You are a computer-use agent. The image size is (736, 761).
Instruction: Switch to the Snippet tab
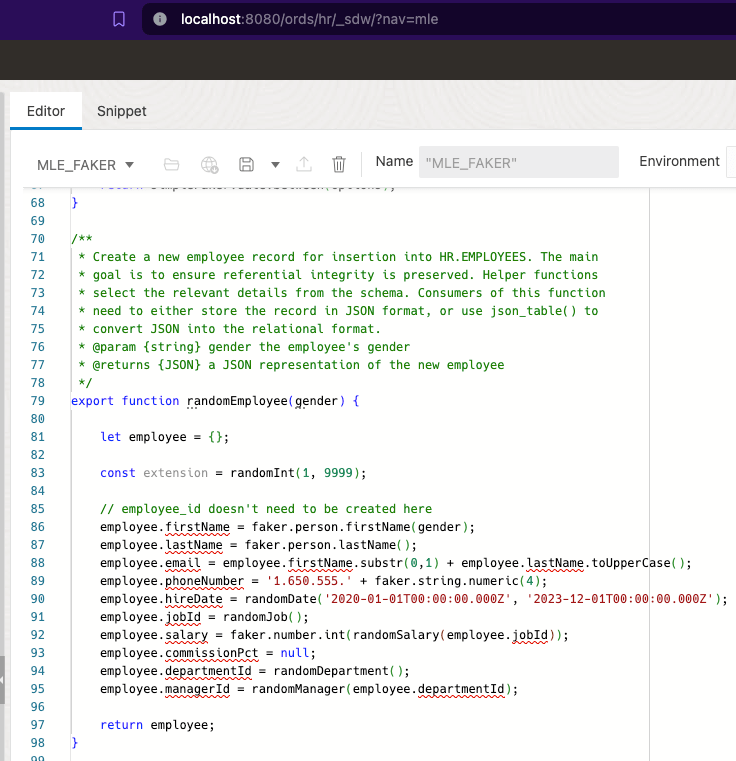(x=121, y=111)
